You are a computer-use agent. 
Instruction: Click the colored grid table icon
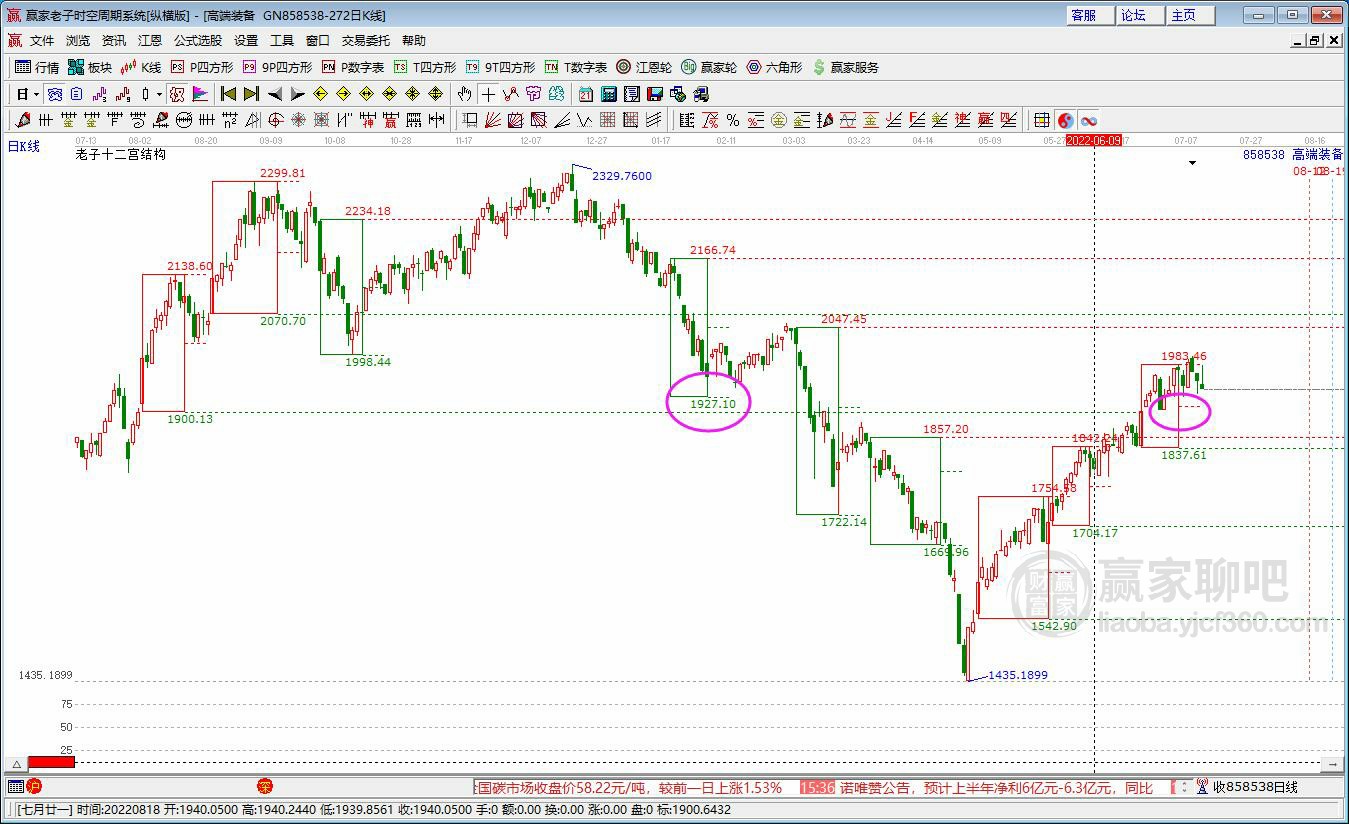click(x=1042, y=120)
